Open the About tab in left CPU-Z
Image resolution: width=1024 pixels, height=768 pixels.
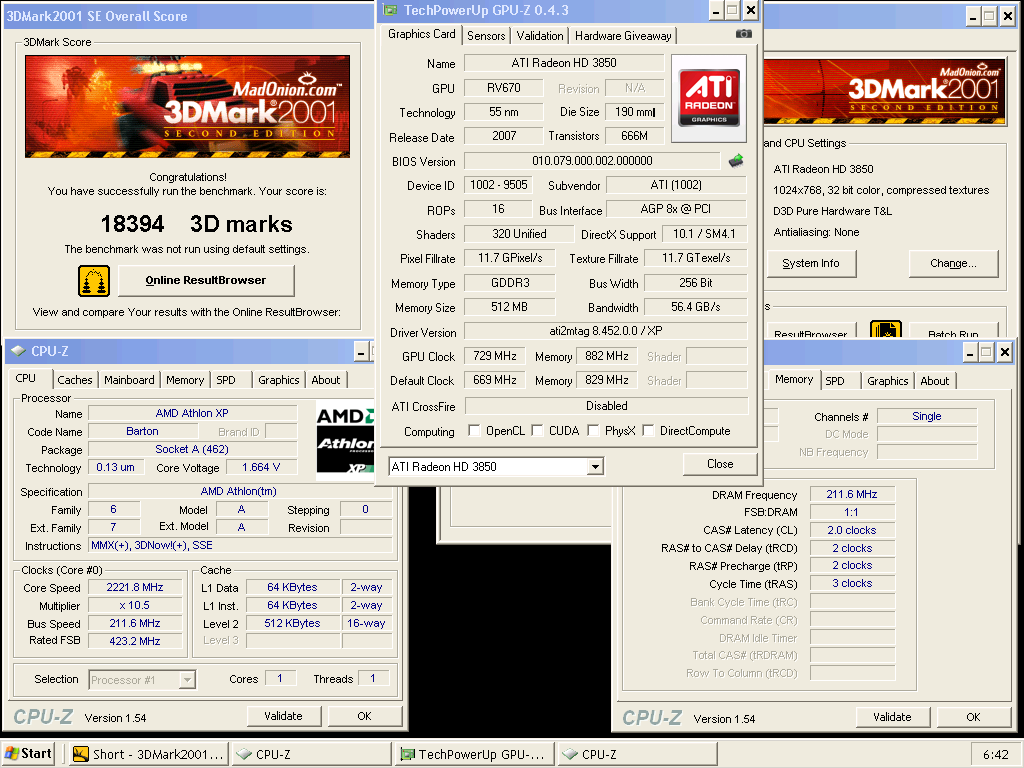click(x=326, y=380)
